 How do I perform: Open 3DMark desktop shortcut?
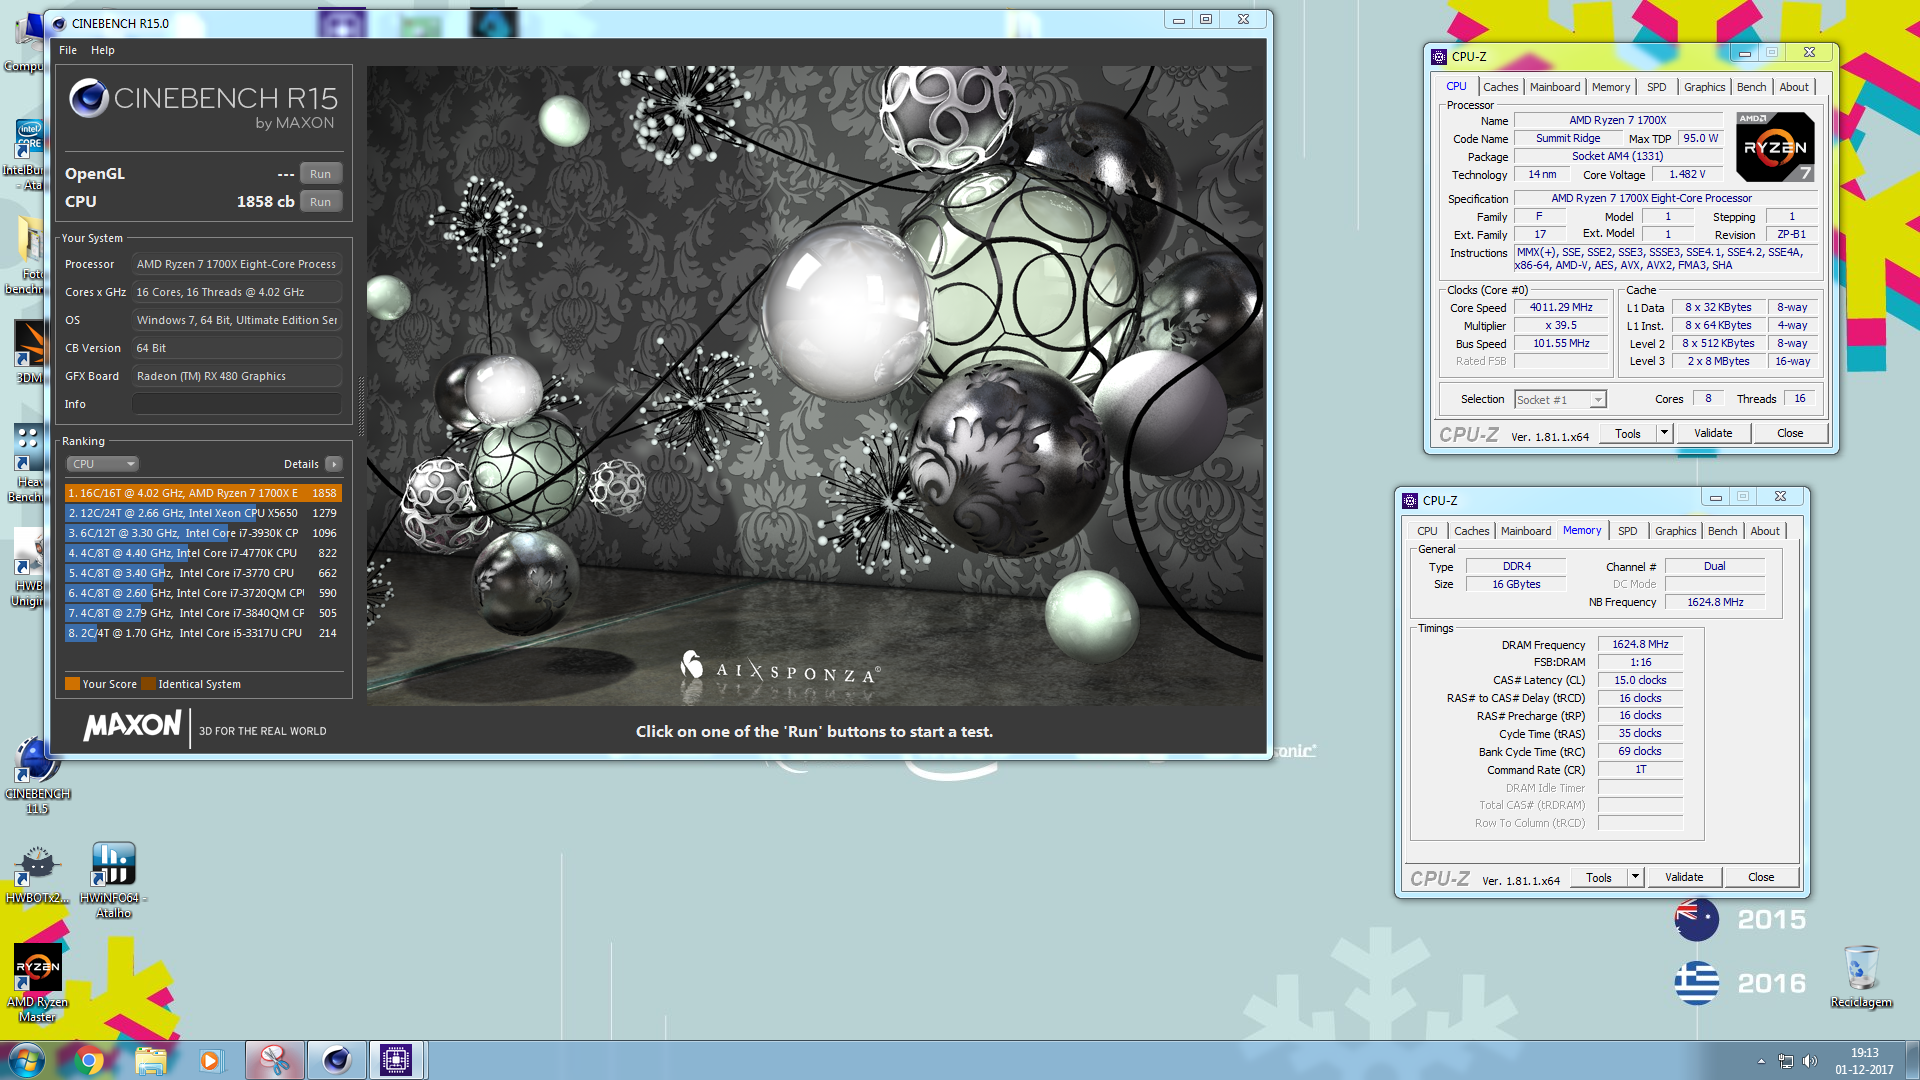coord(28,352)
